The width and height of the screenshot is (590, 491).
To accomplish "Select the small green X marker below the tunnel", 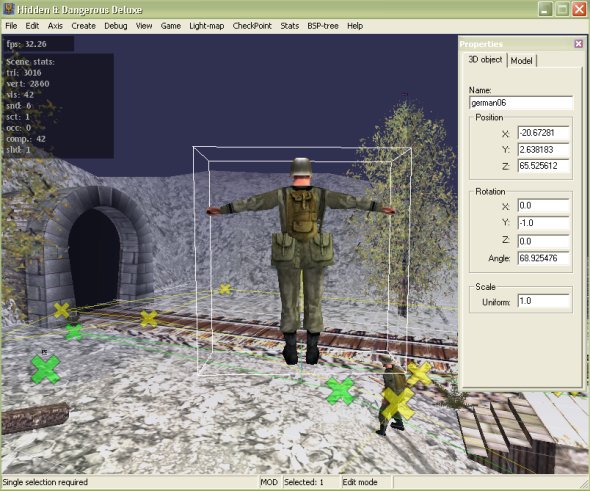I will (74, 332).
